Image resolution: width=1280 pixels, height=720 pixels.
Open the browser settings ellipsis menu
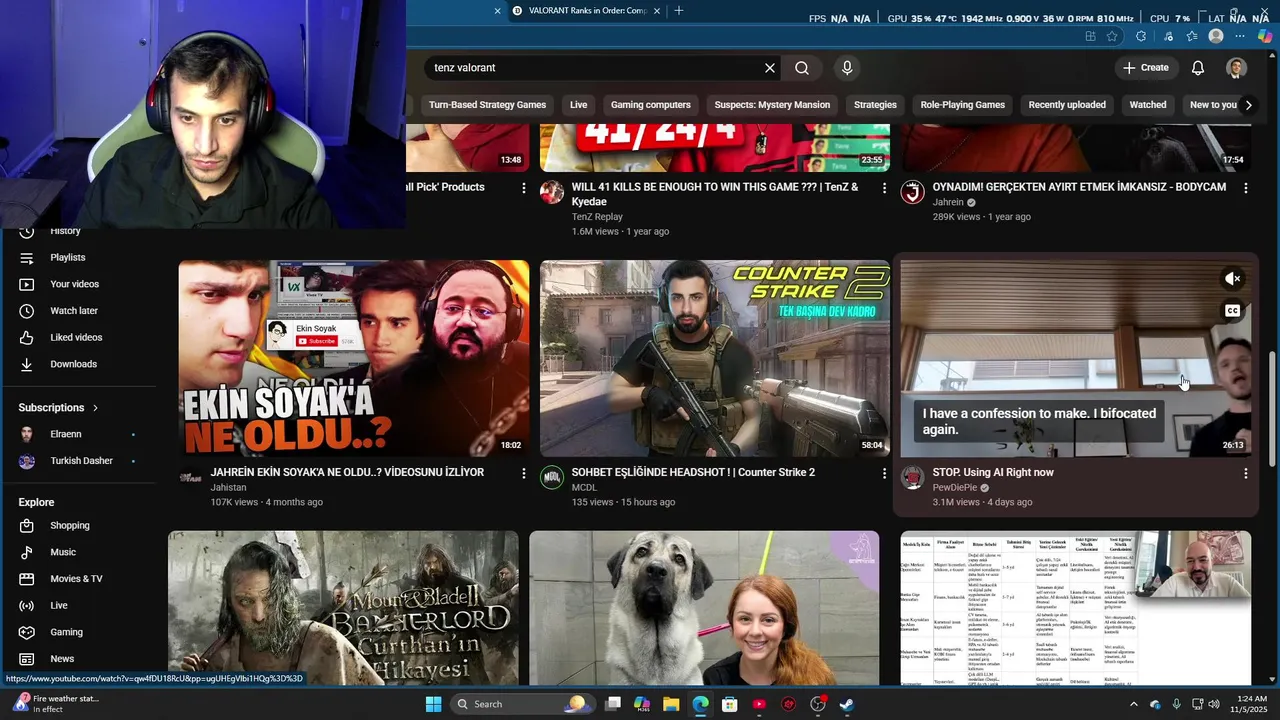[x=1240, y=37]
